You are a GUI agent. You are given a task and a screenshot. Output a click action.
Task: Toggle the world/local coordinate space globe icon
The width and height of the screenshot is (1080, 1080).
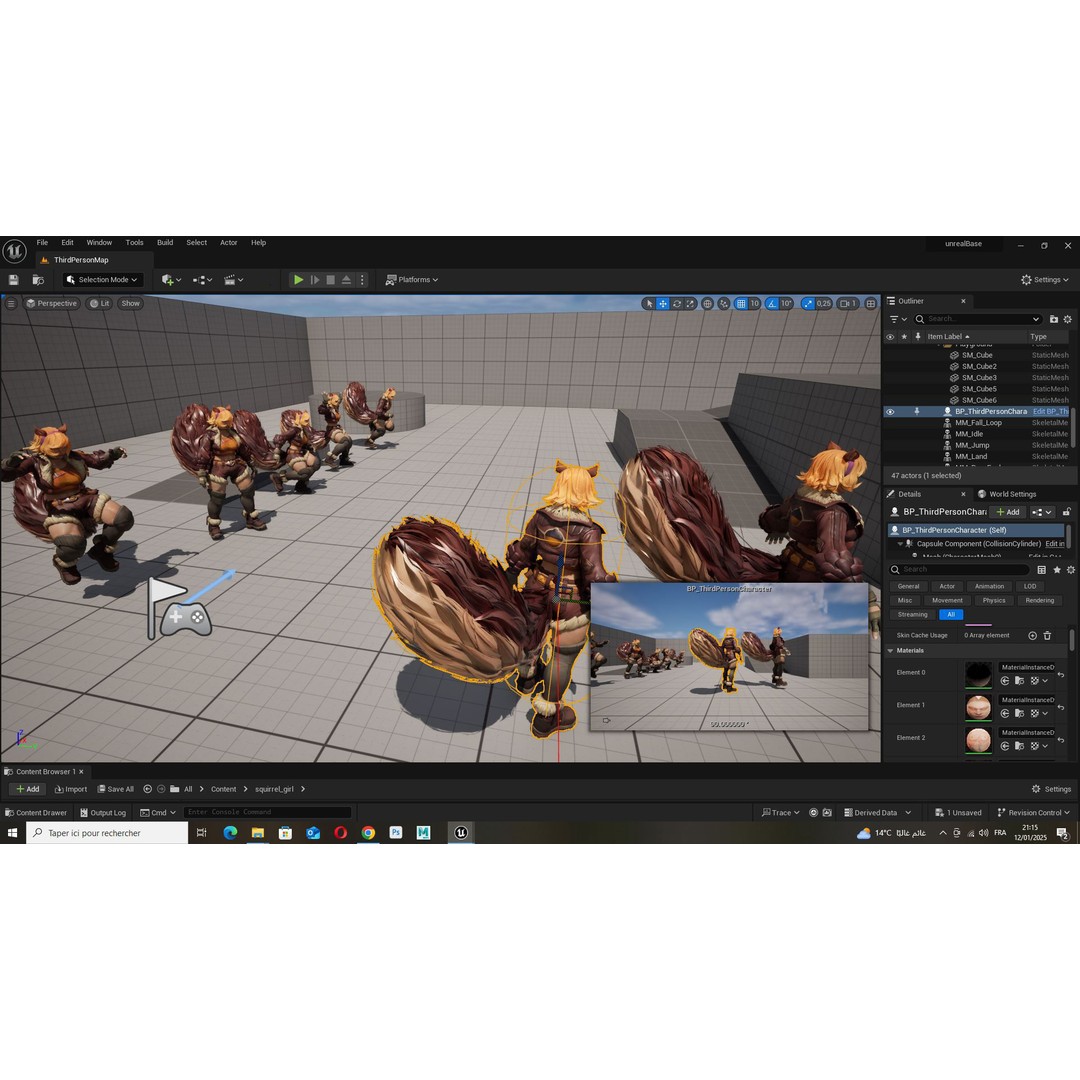click(707, 304)
